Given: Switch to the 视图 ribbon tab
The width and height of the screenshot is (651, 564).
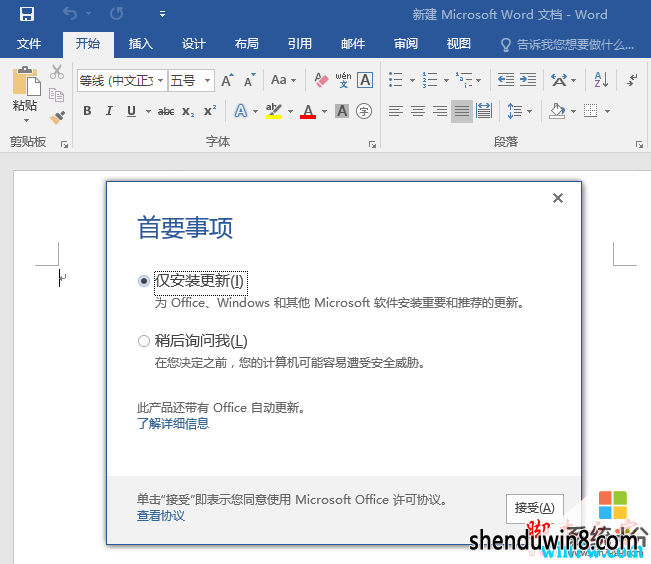Looking at the screenshot, I should tap(459, 44).
